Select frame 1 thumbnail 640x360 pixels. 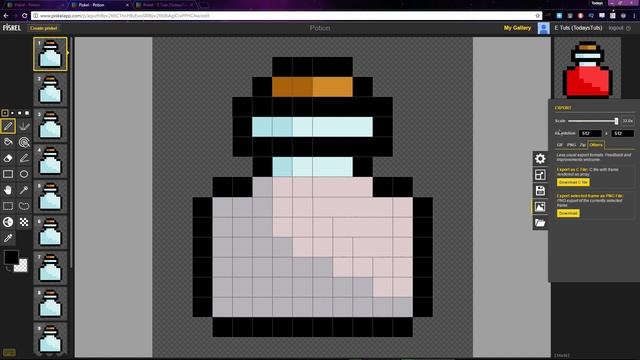click(x=50, y=54)
